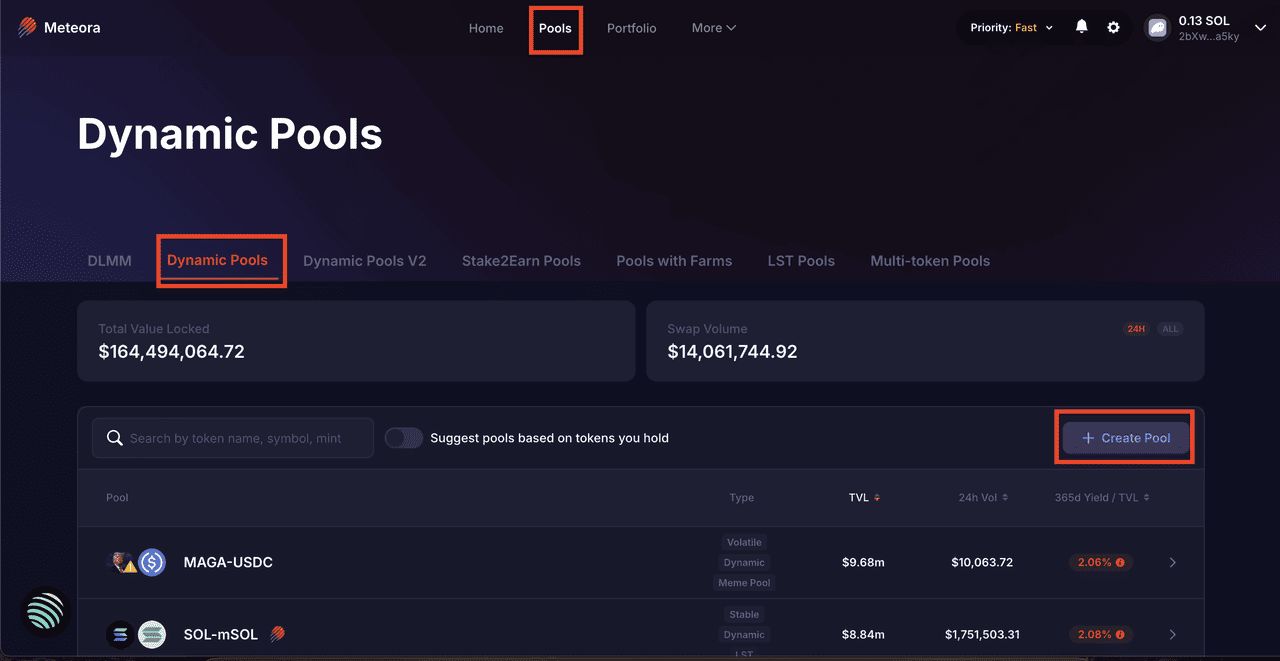Click the MAGA-USDC token pair icon
The height and width of the screenshot is (661, 1280).
click(x=137, y=562)
